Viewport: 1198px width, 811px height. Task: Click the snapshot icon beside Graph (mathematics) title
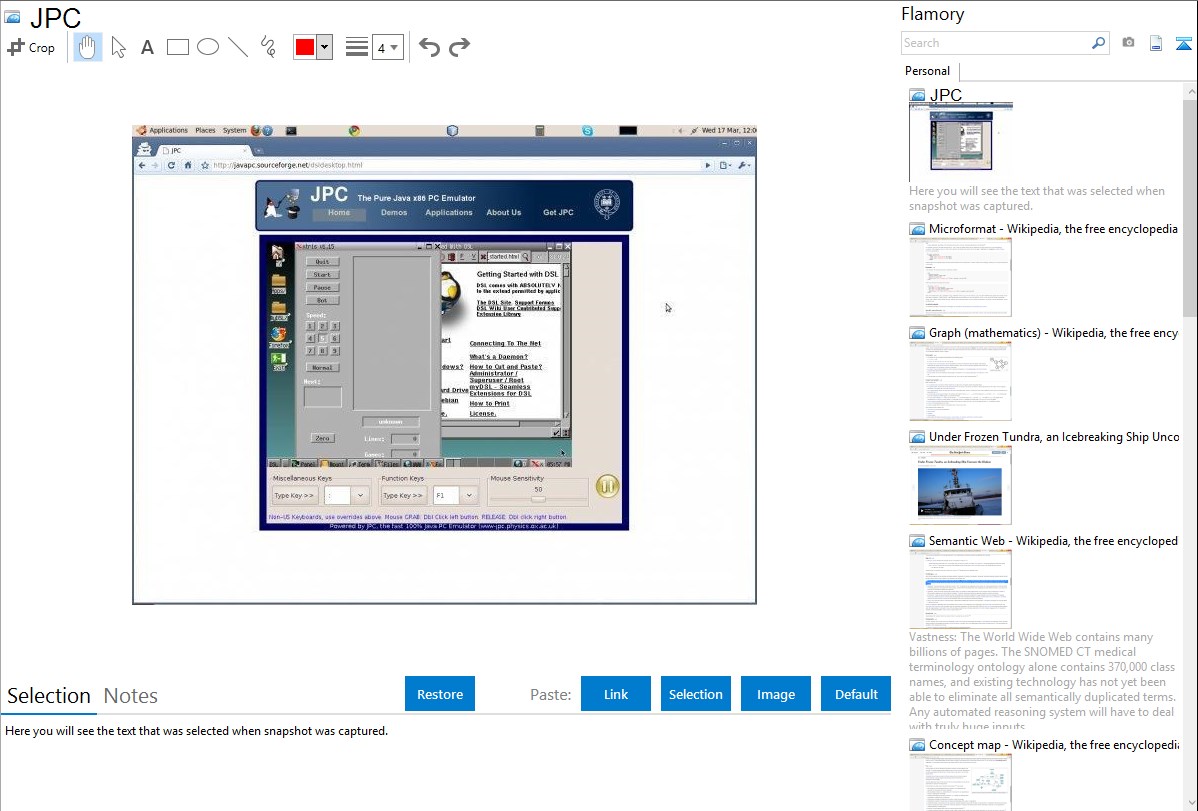918,333
